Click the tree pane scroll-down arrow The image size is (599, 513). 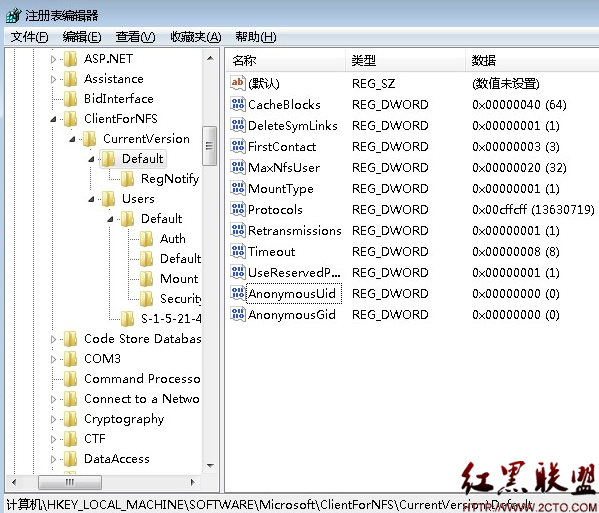coord(210,466)
